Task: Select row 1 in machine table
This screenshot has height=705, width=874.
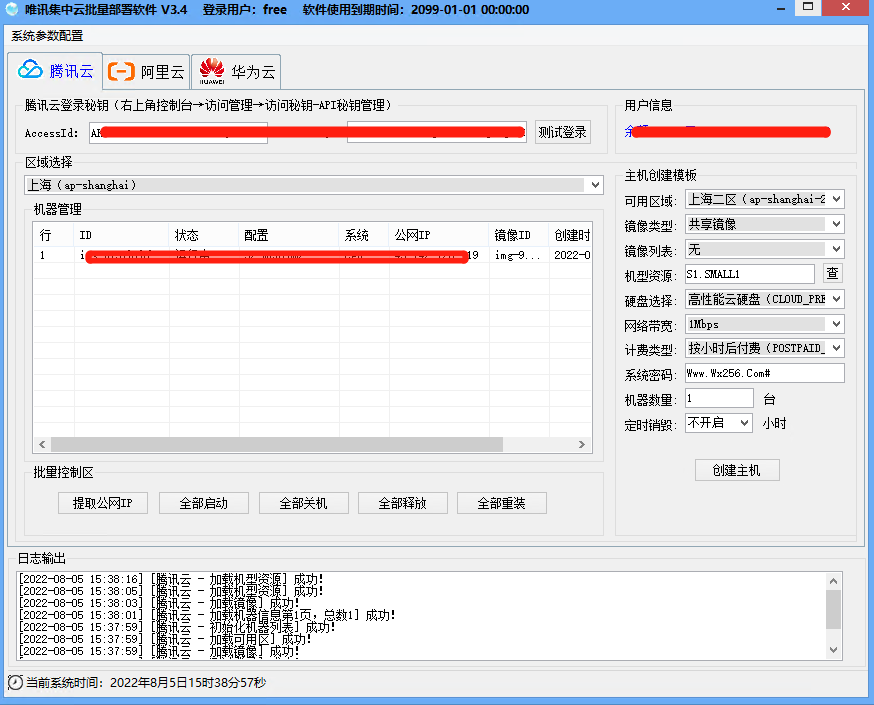Action: [x=312, y=255]
